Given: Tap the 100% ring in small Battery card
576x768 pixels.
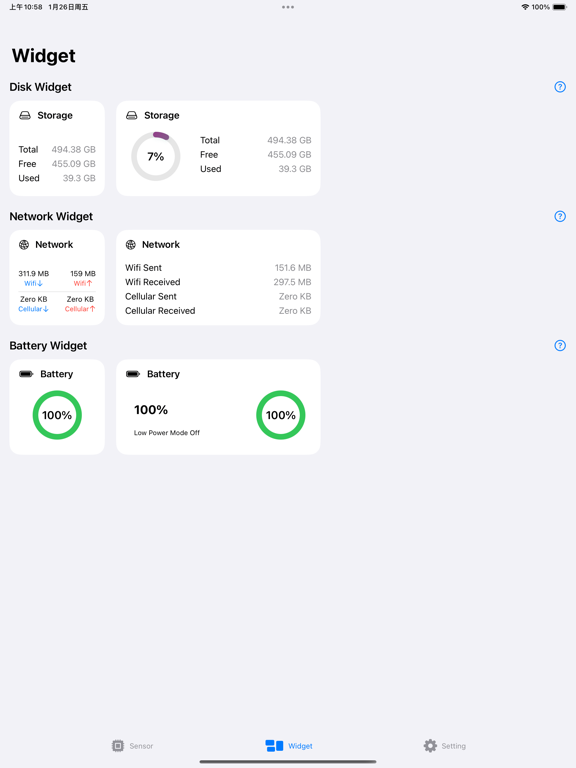Looking at the screenshot, I should (57, 415).
